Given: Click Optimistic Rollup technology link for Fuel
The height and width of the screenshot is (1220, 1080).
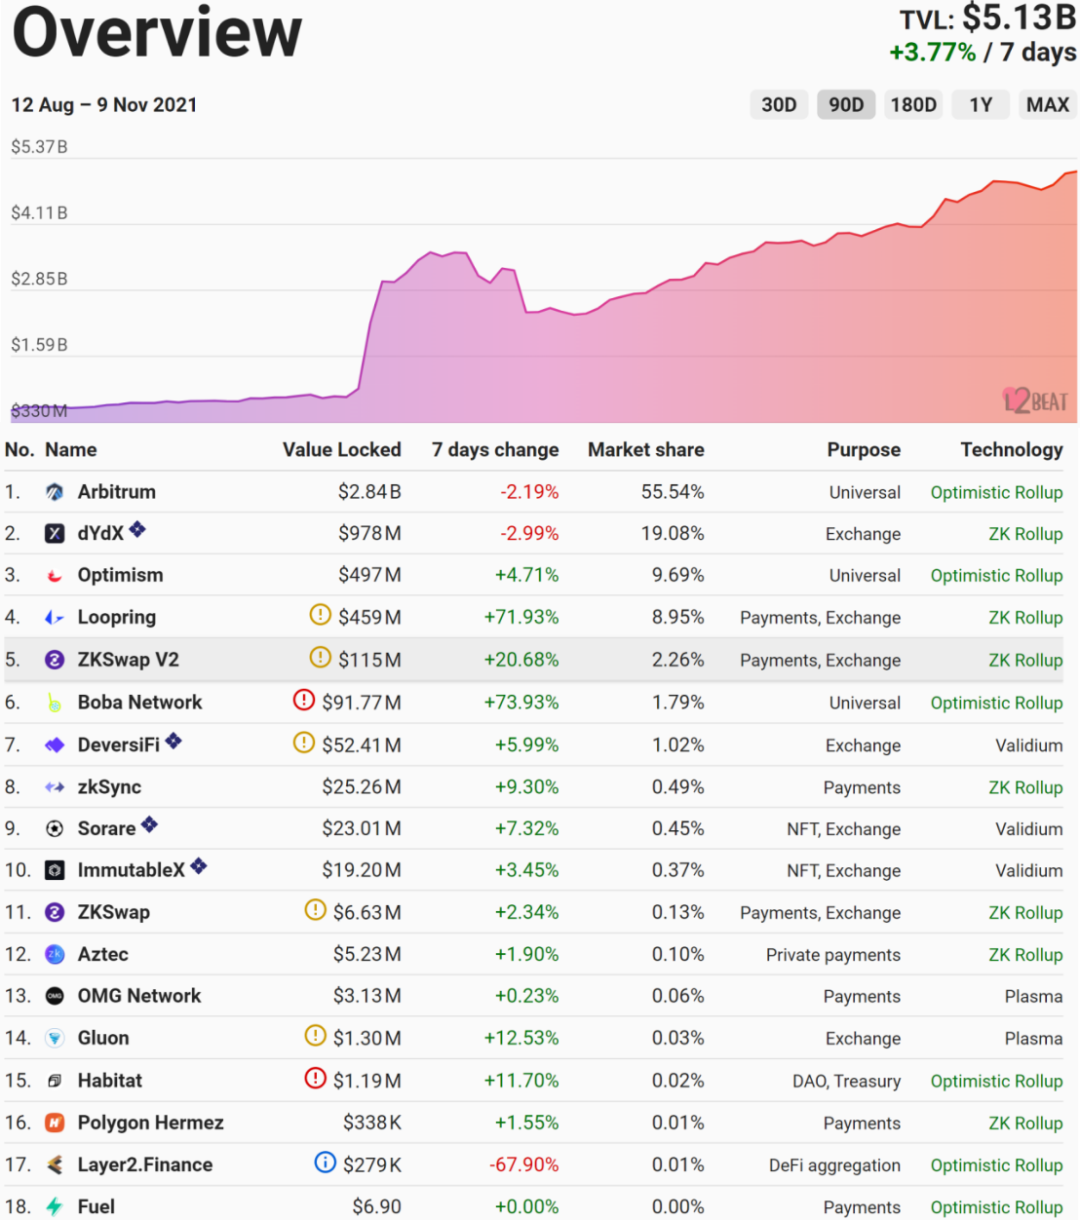Looking at the screenshot, I should (997, 1207).
